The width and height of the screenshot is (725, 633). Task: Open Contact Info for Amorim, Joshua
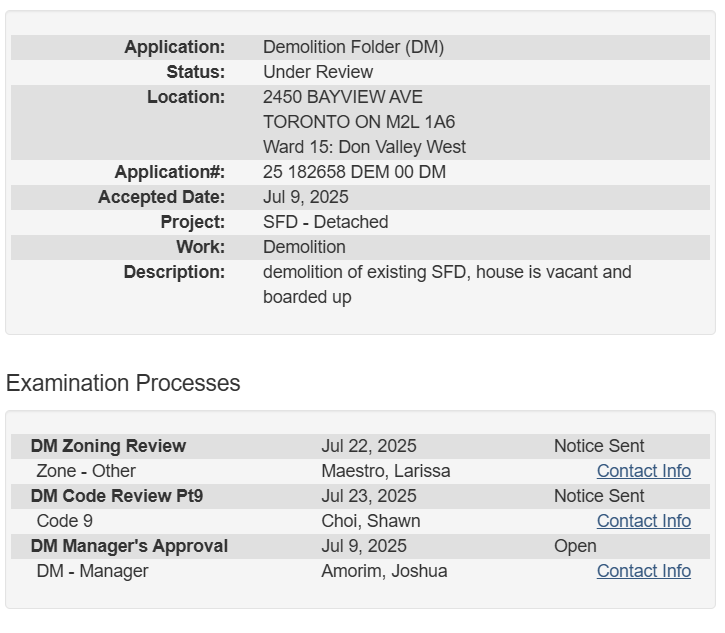643,571
